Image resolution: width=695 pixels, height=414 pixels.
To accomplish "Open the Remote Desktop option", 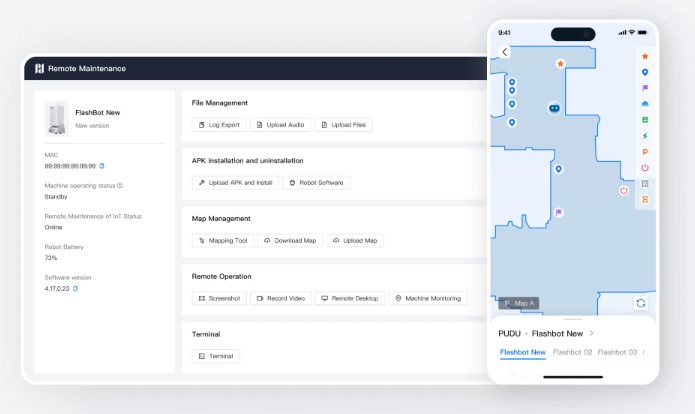I will click(350, 298).
